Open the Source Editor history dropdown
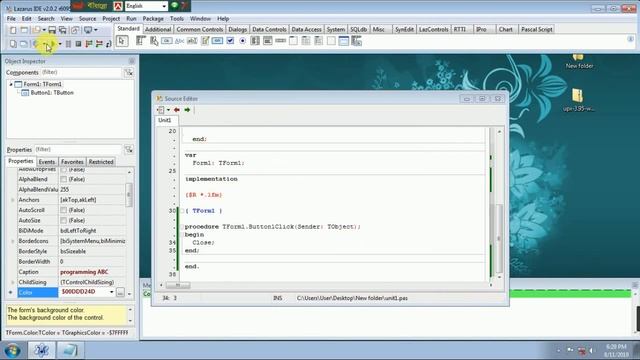The height and width of the screenshot is (360, 640). [168, 110]
